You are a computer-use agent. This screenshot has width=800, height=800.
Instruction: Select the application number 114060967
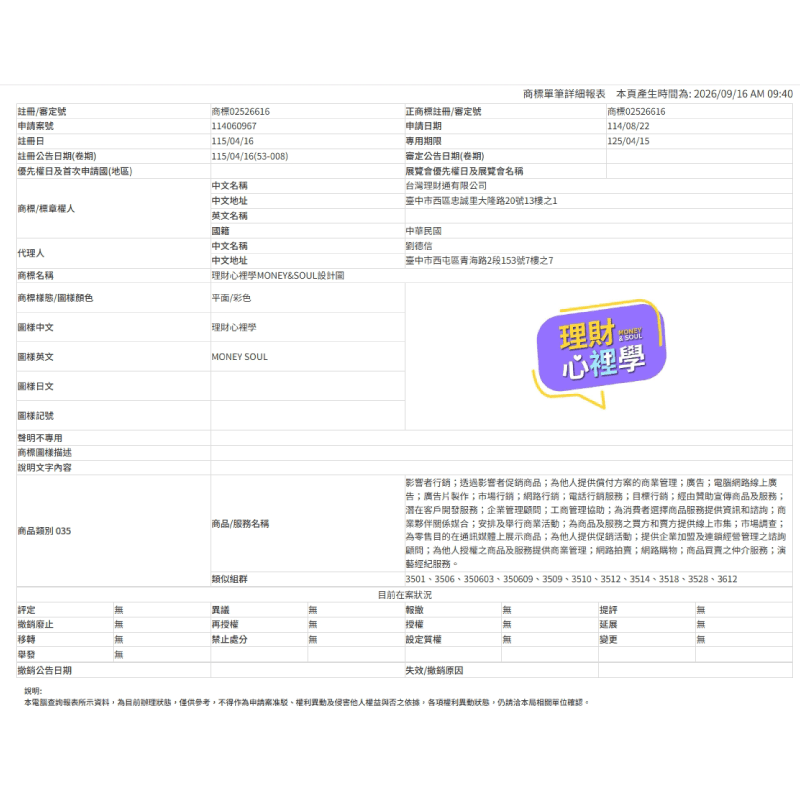(x=234, y=126)
